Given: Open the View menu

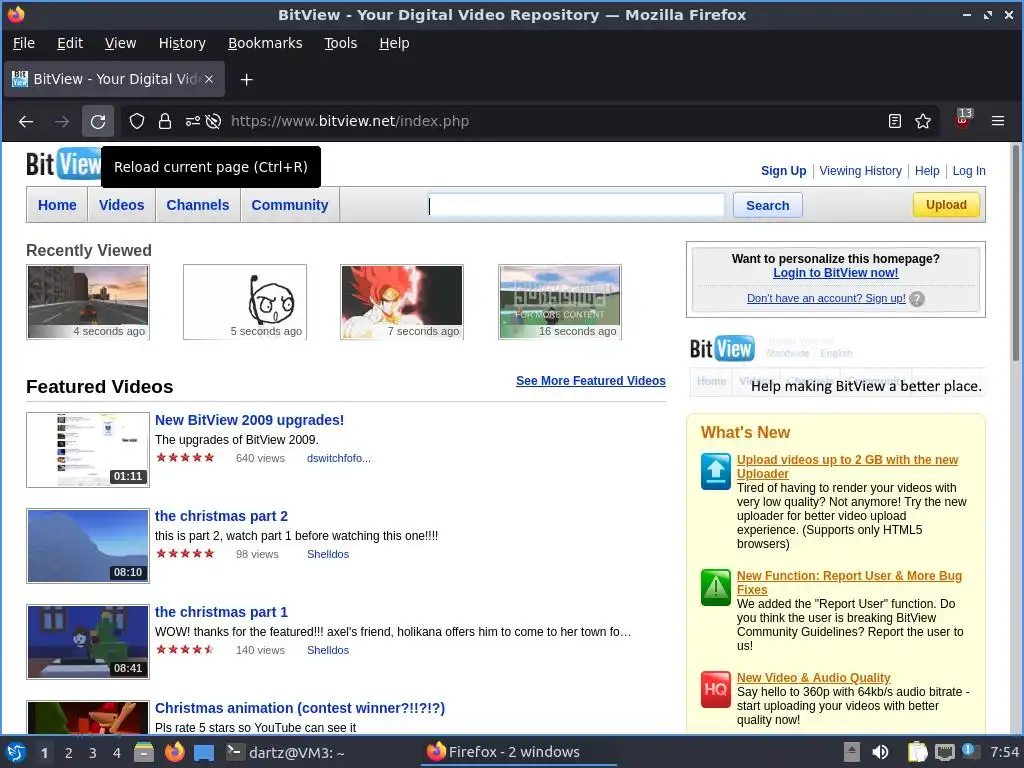Looking at the screenshot, I should pyautogui.click(x=120, y=43).
